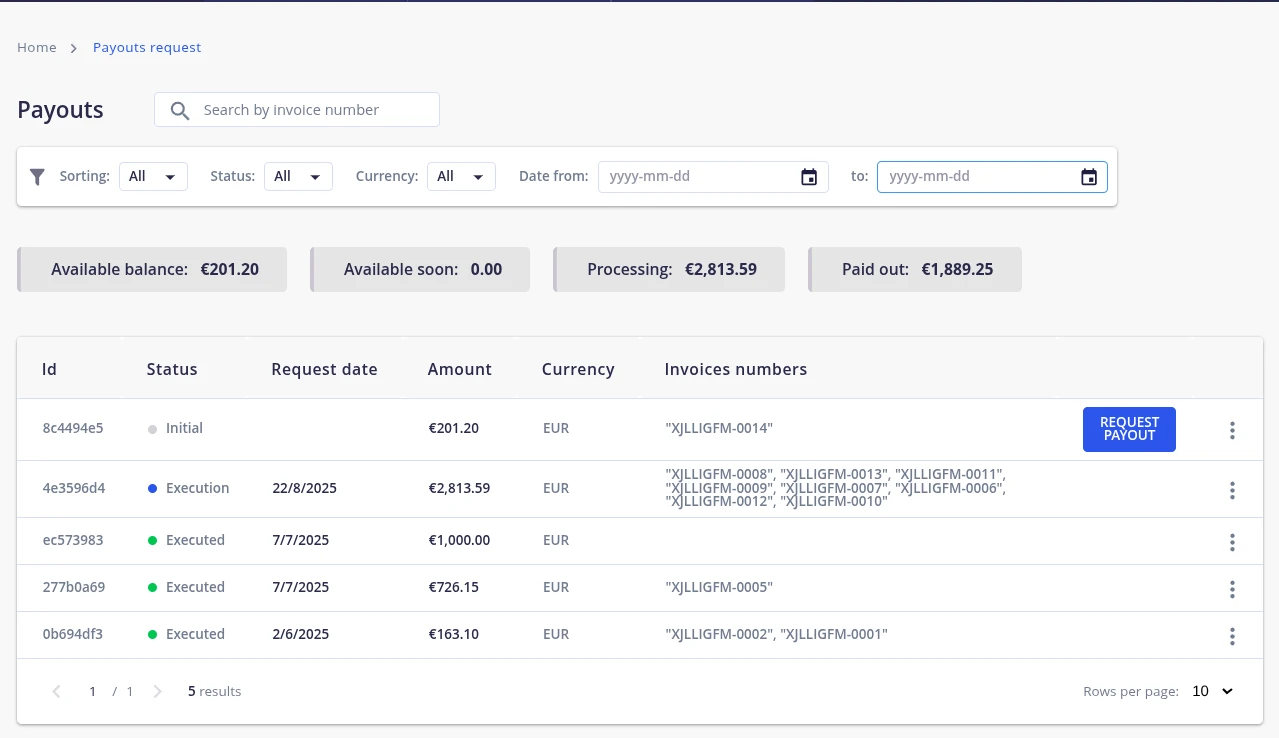Click invoice number "XJLLIGFM-0014"

point(719,428)
